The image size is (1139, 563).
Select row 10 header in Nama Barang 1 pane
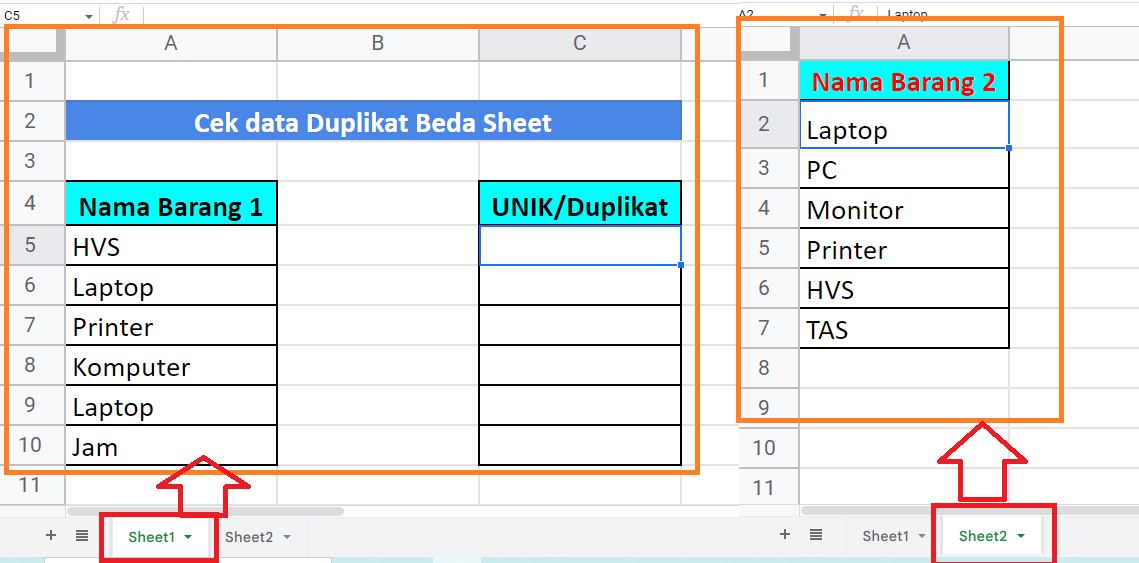pos(30,445)
